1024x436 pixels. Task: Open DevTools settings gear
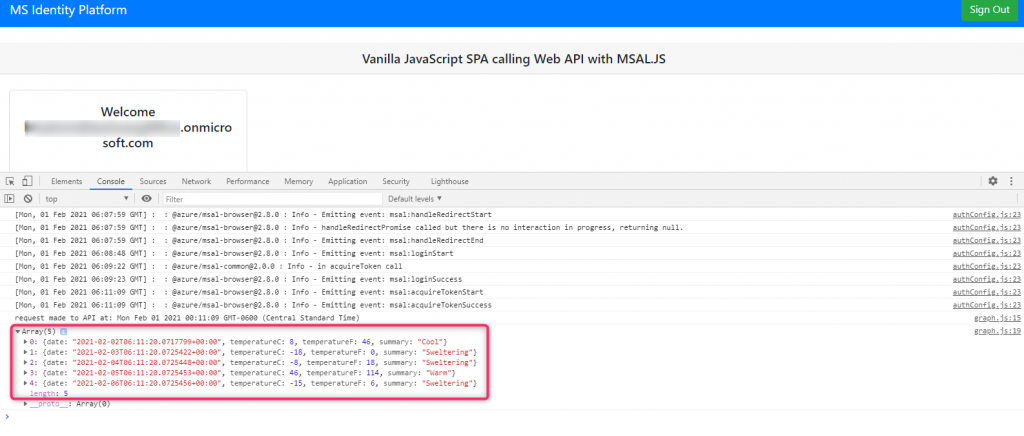pyautogui.click(x=993, y=181)
